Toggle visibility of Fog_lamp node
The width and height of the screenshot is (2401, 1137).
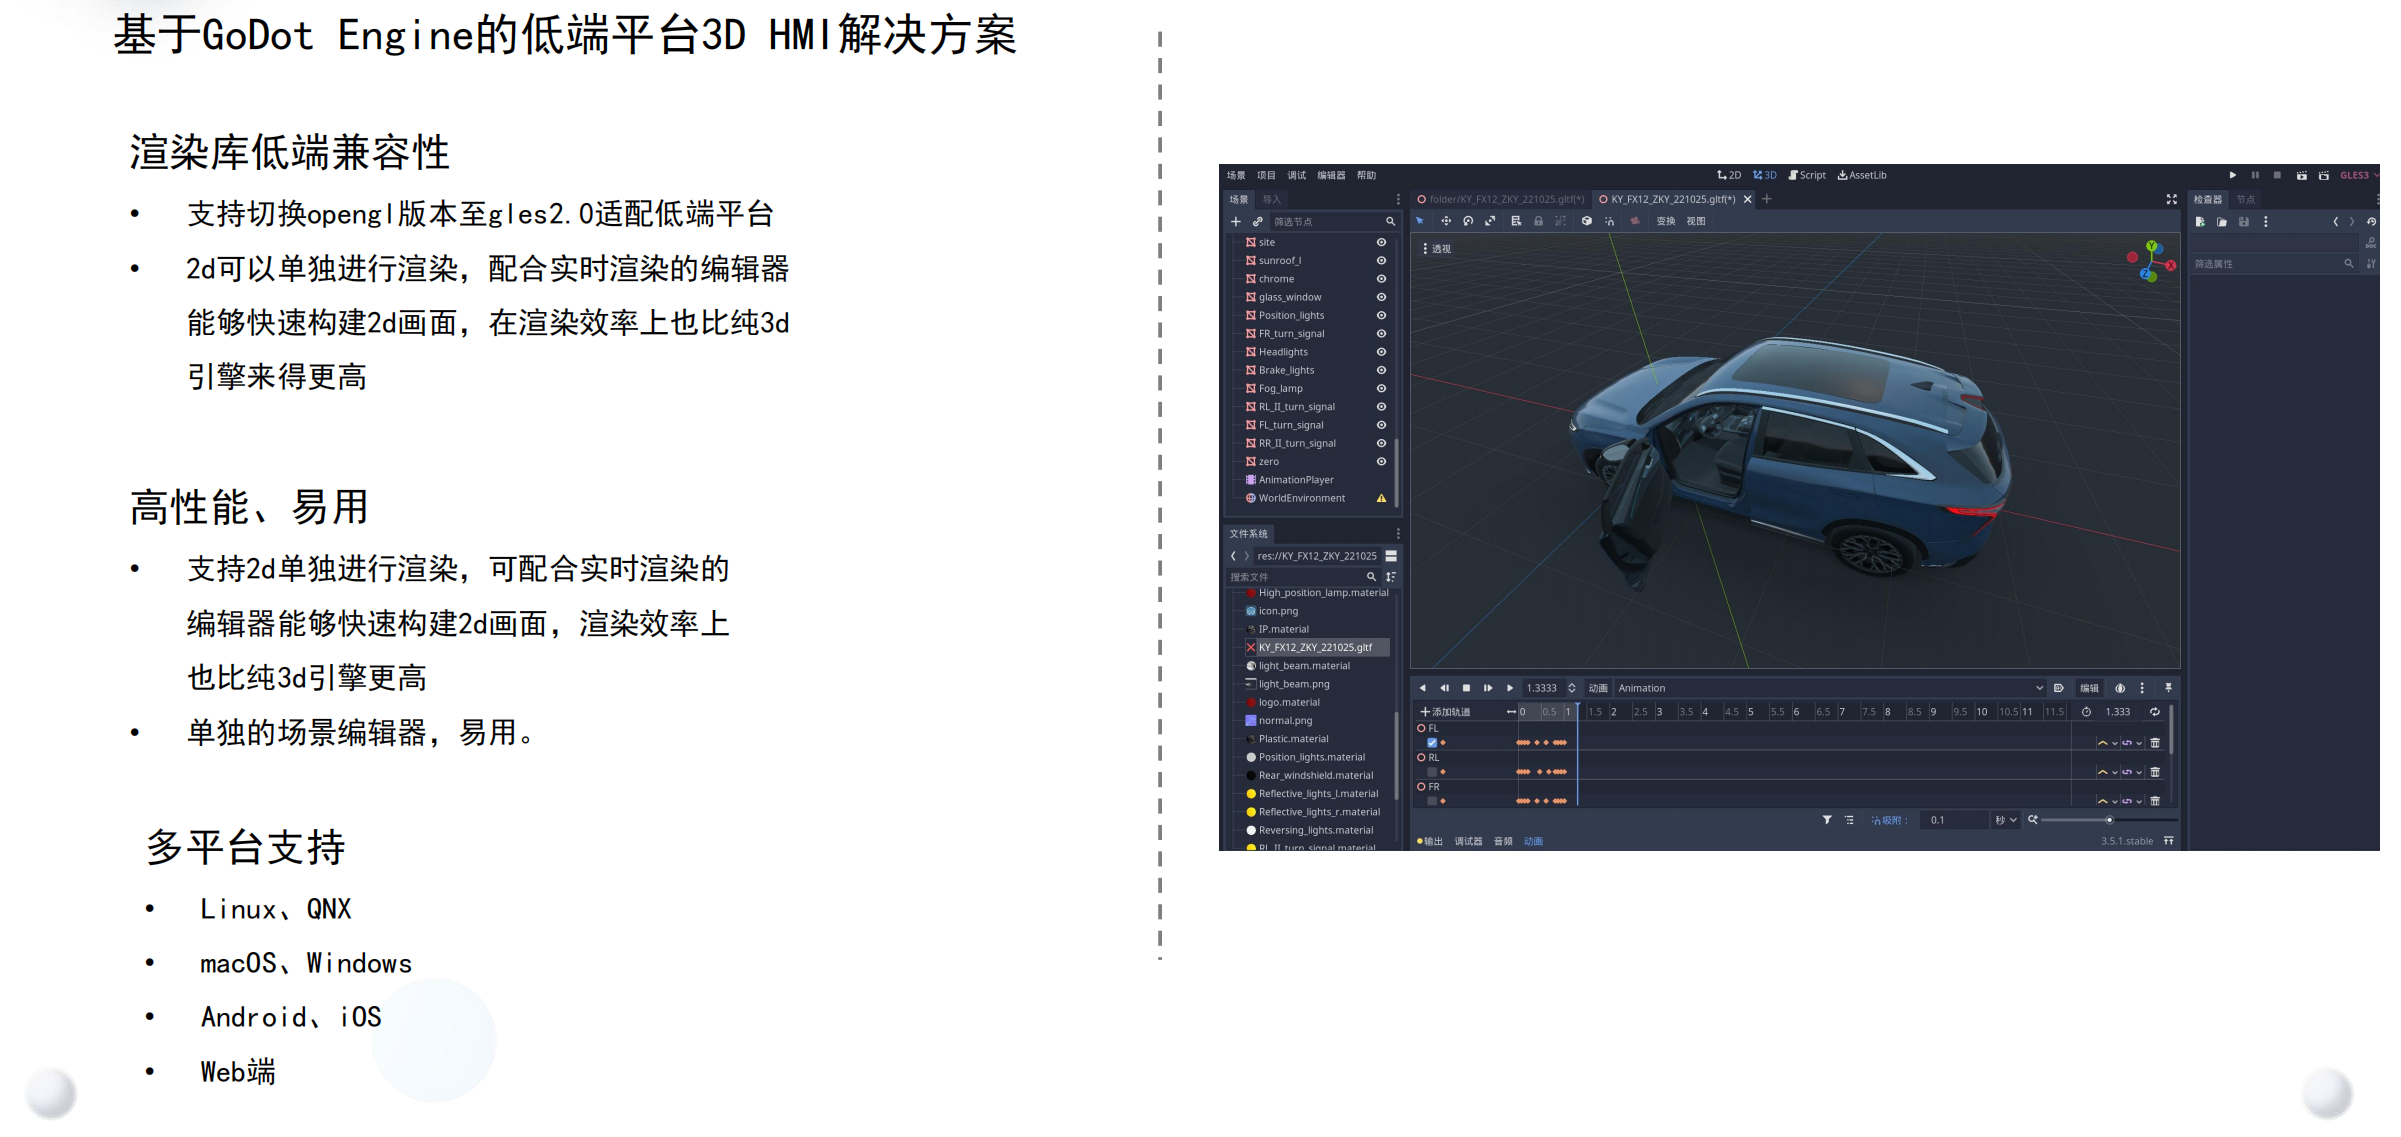[1381, 388]
